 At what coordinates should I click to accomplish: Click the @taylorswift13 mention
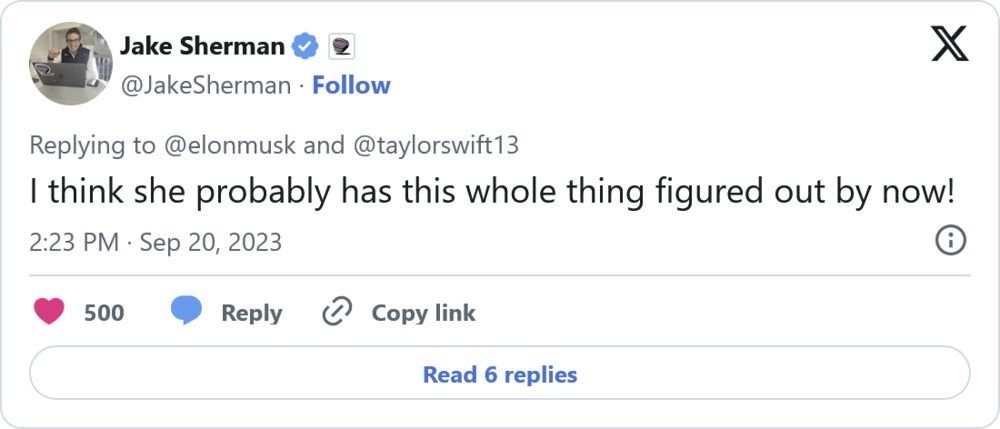434,145
